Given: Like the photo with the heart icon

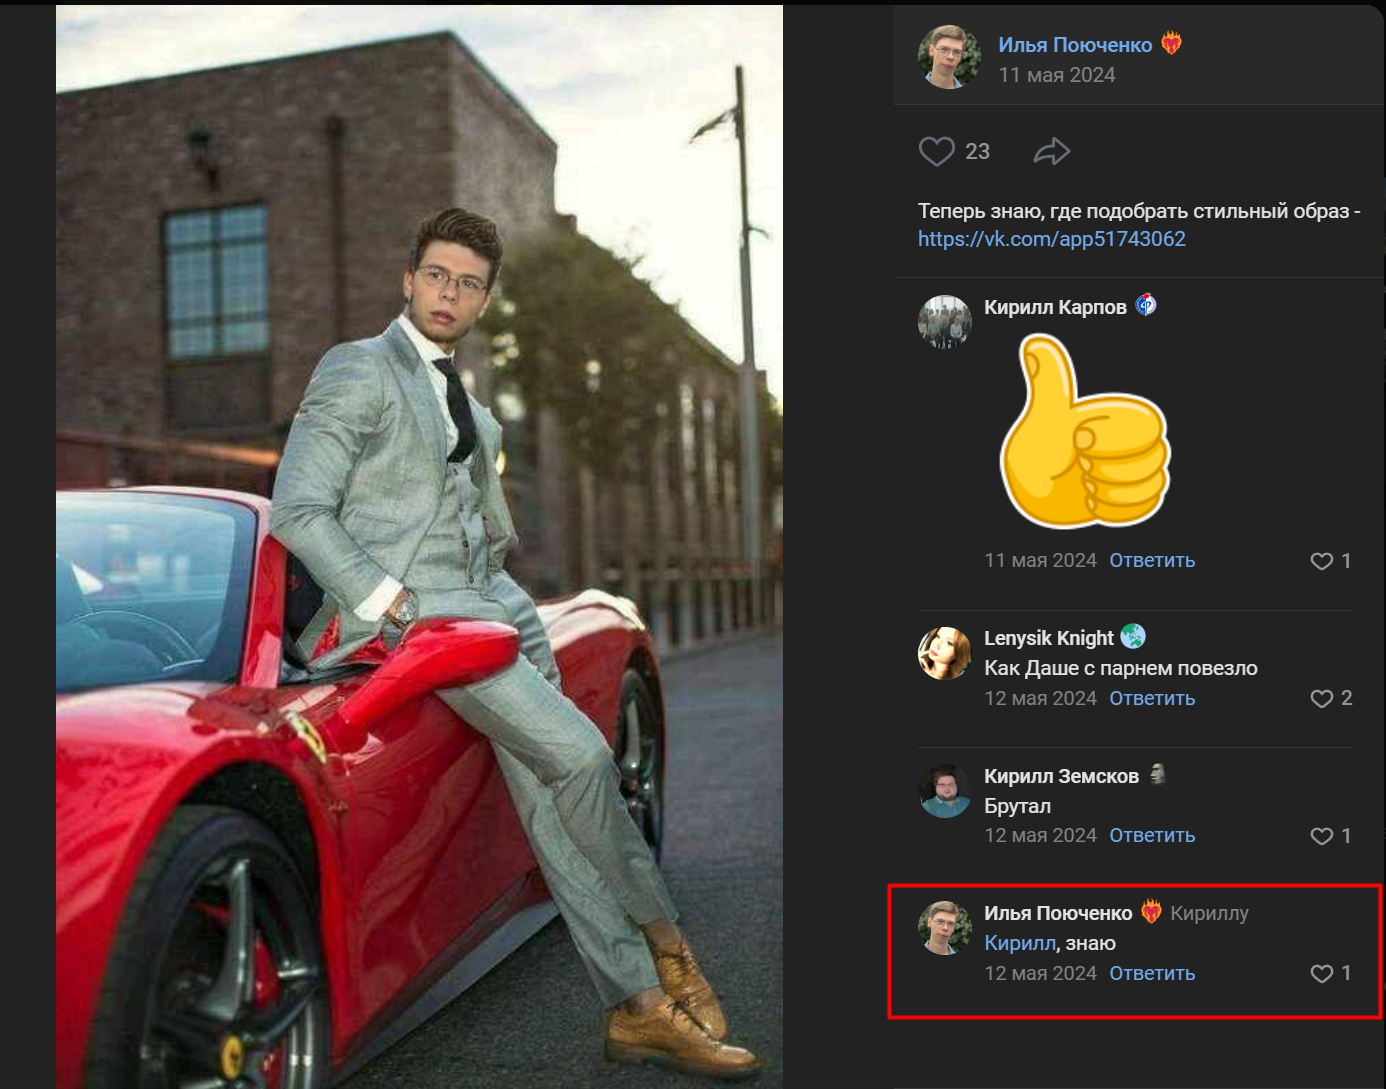Looking at the screenshot, I should pos(936,152).
